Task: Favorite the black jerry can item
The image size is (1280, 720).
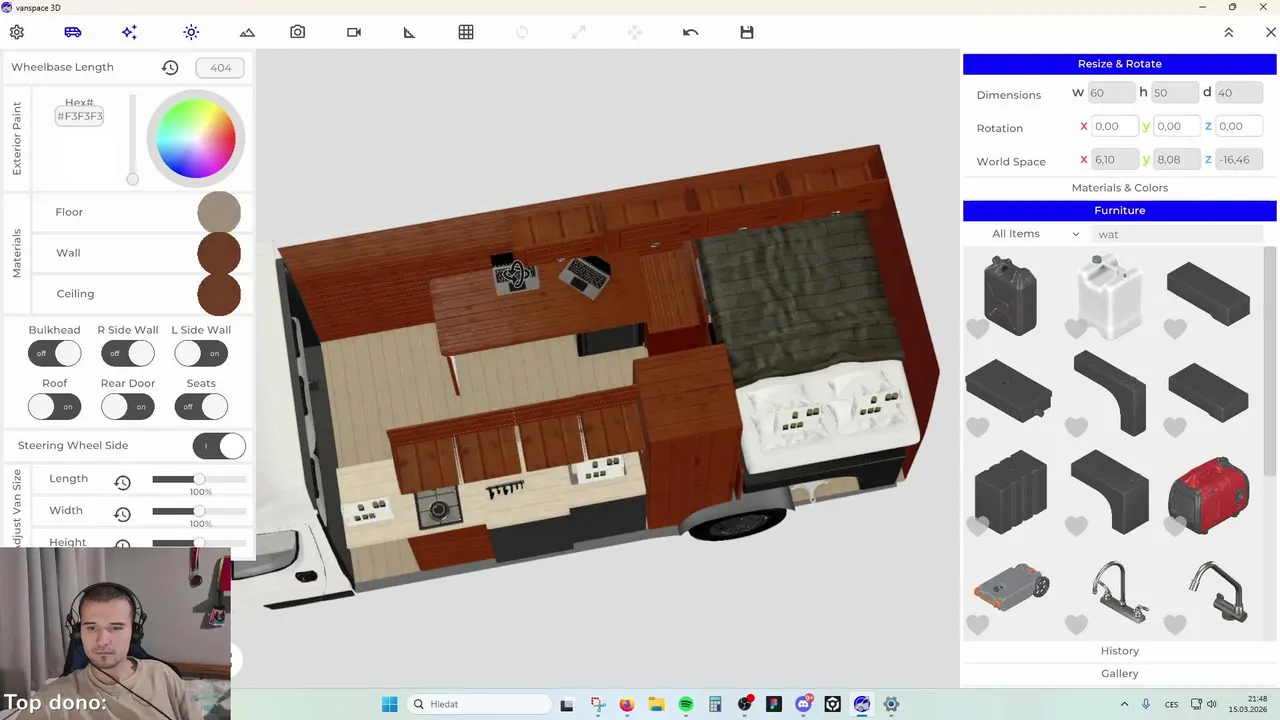Action: click(x=977, y=328)
